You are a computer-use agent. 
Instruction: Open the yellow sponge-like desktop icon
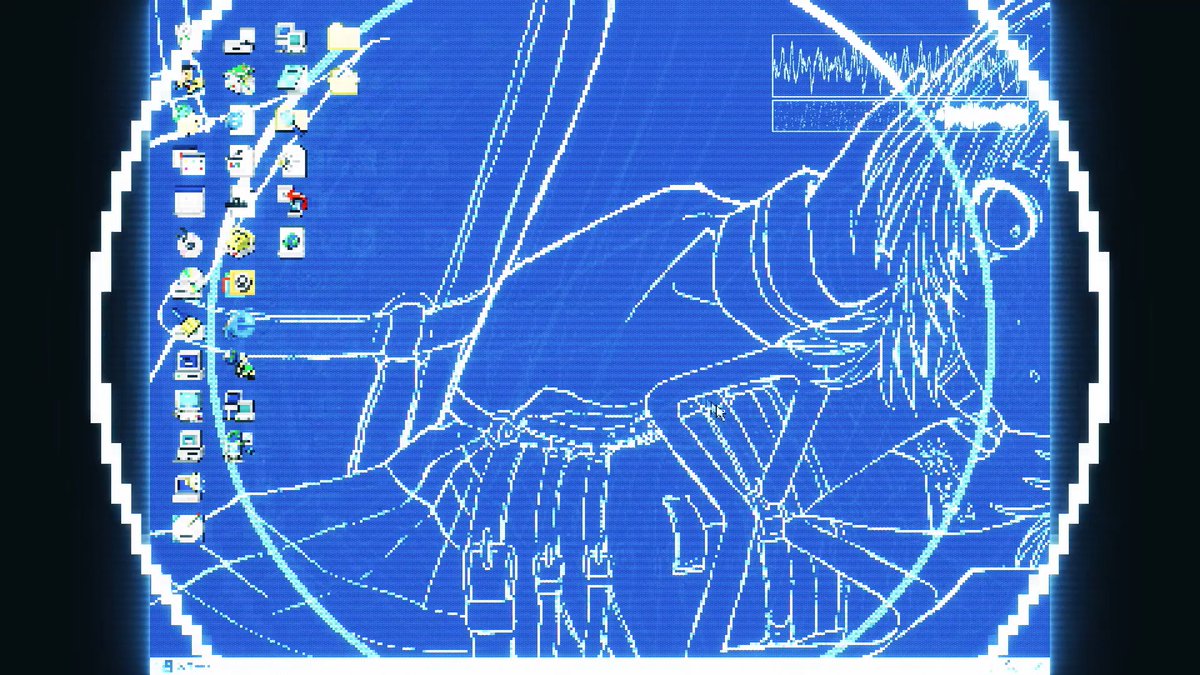239,242
